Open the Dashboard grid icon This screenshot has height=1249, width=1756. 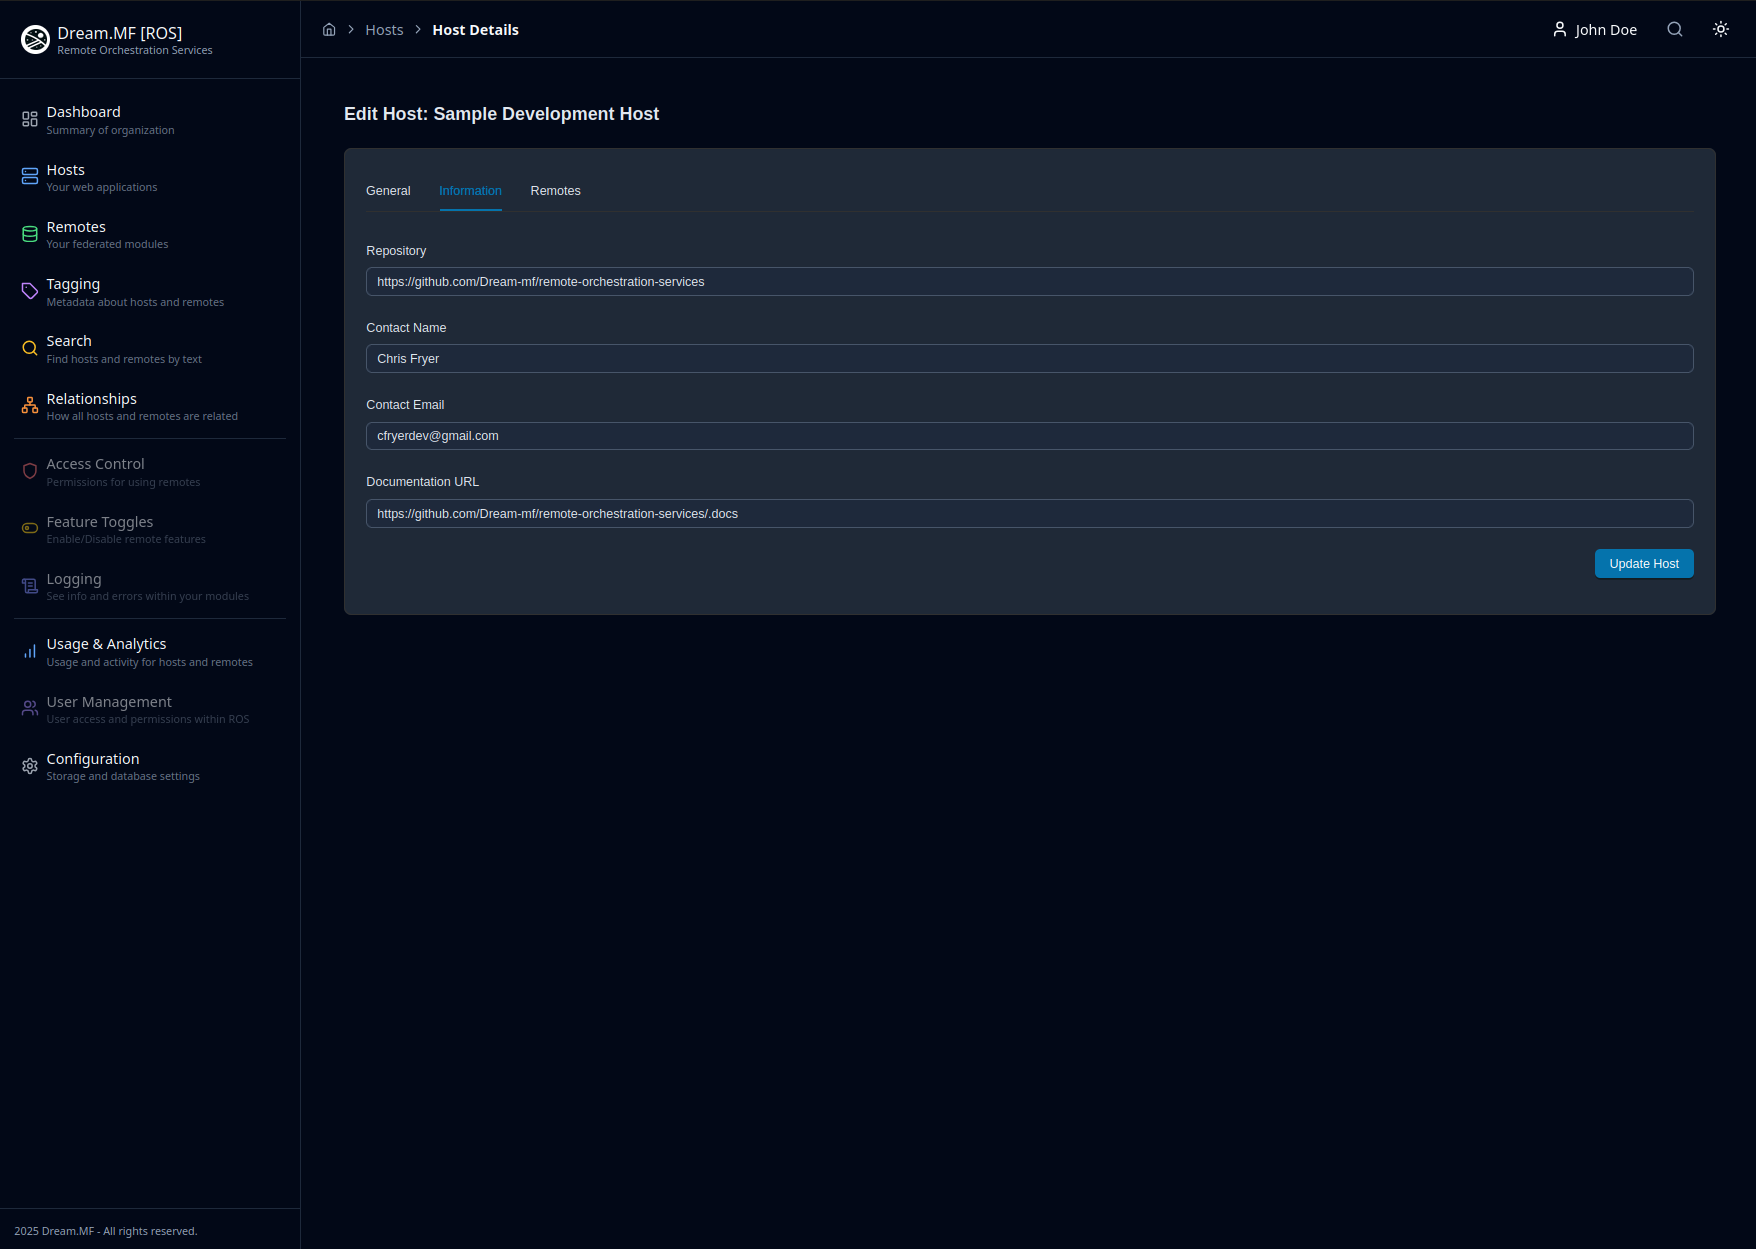[30, 120]
